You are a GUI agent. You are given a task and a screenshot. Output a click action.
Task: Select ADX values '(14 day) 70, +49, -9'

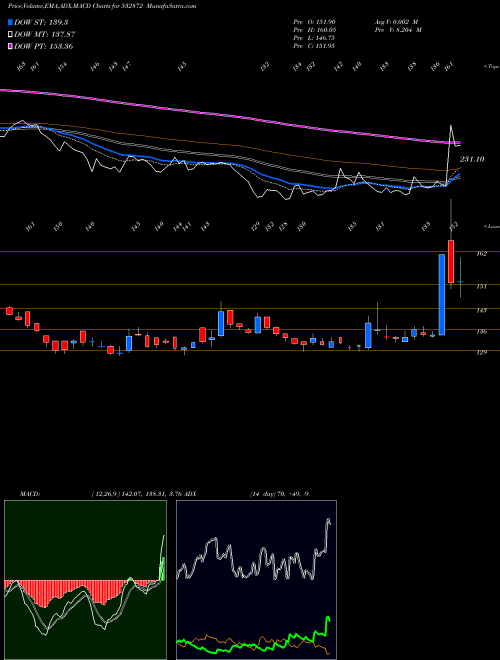[x=280, y=493]
